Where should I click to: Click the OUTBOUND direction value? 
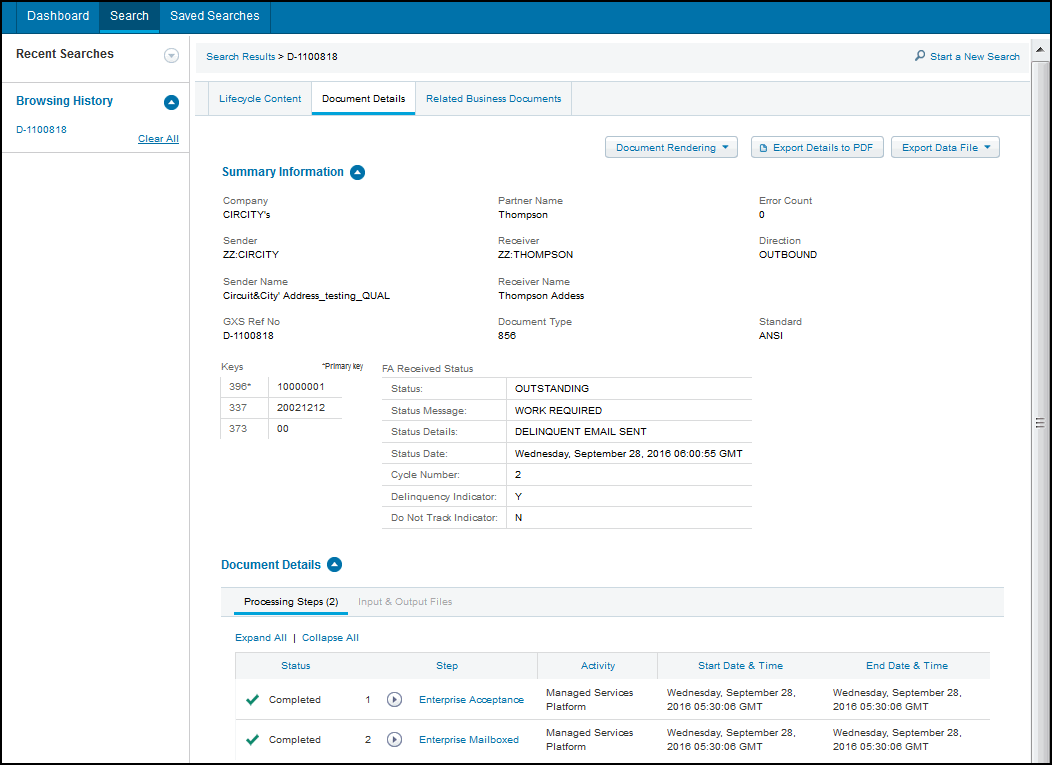coord(788,255)
